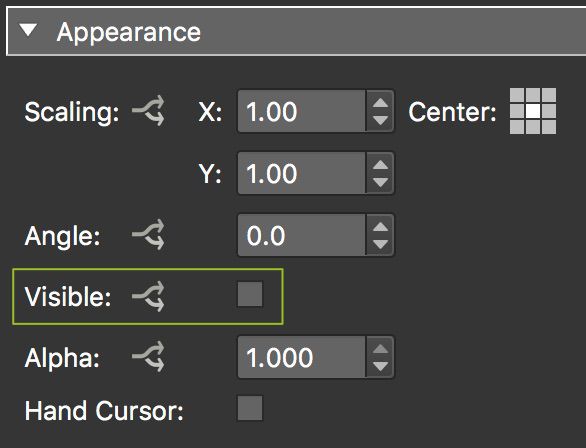Select the center cell in Center grid

coord(533,111)
